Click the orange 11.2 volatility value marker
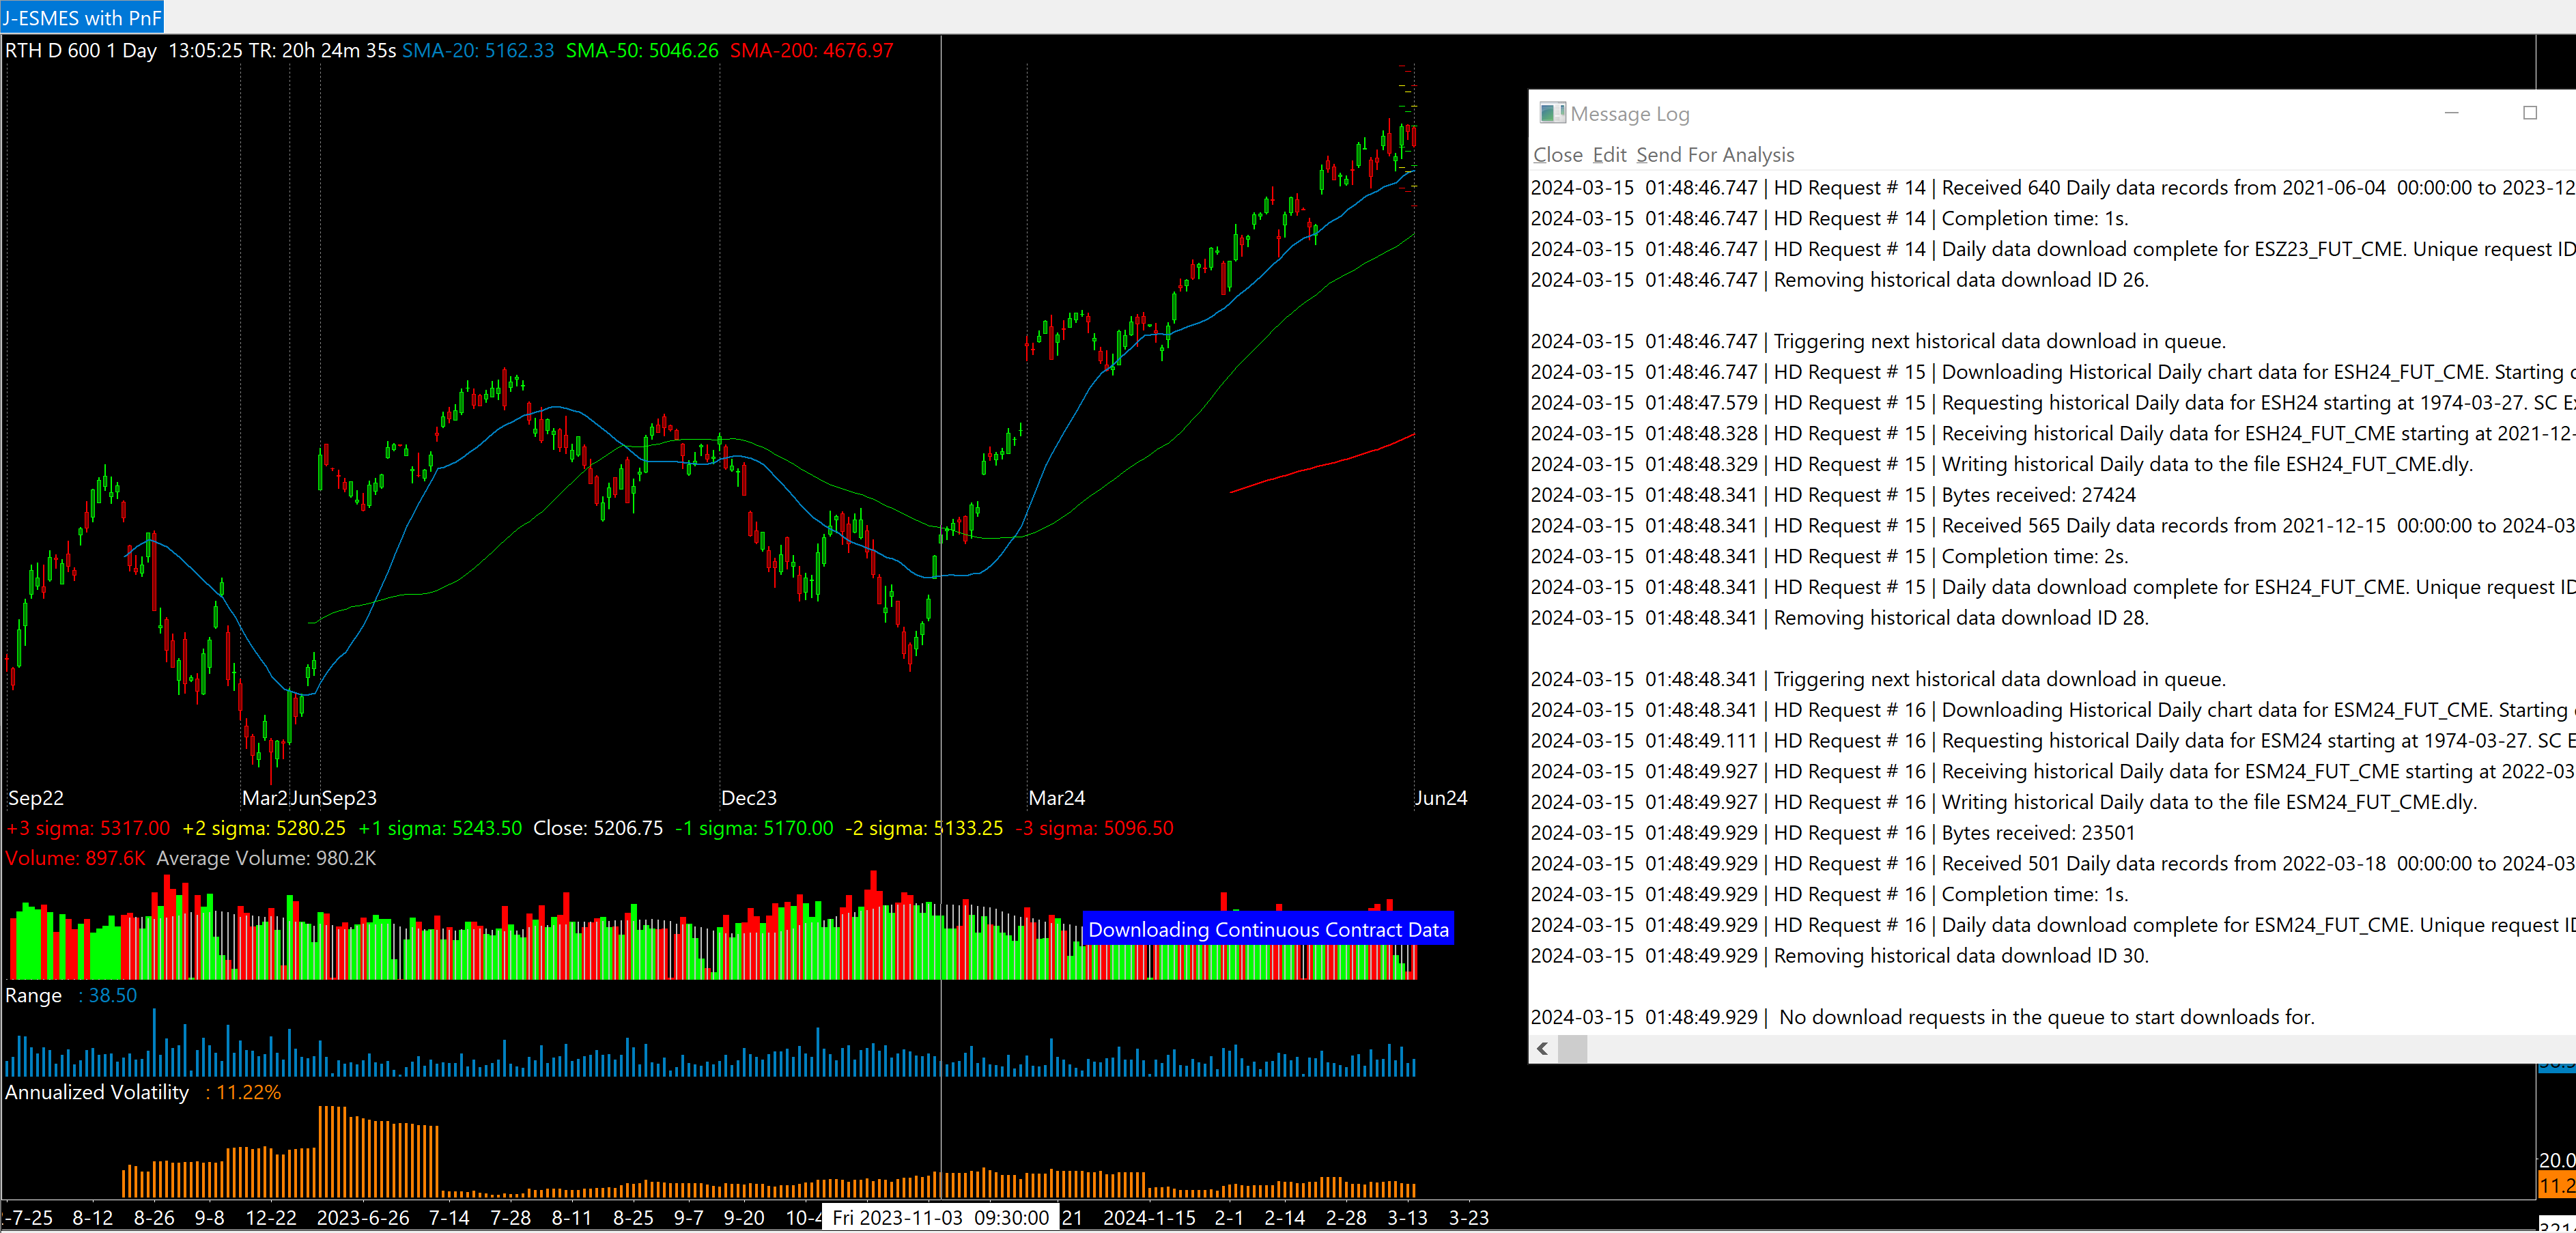 (x=2556, y=1185)
